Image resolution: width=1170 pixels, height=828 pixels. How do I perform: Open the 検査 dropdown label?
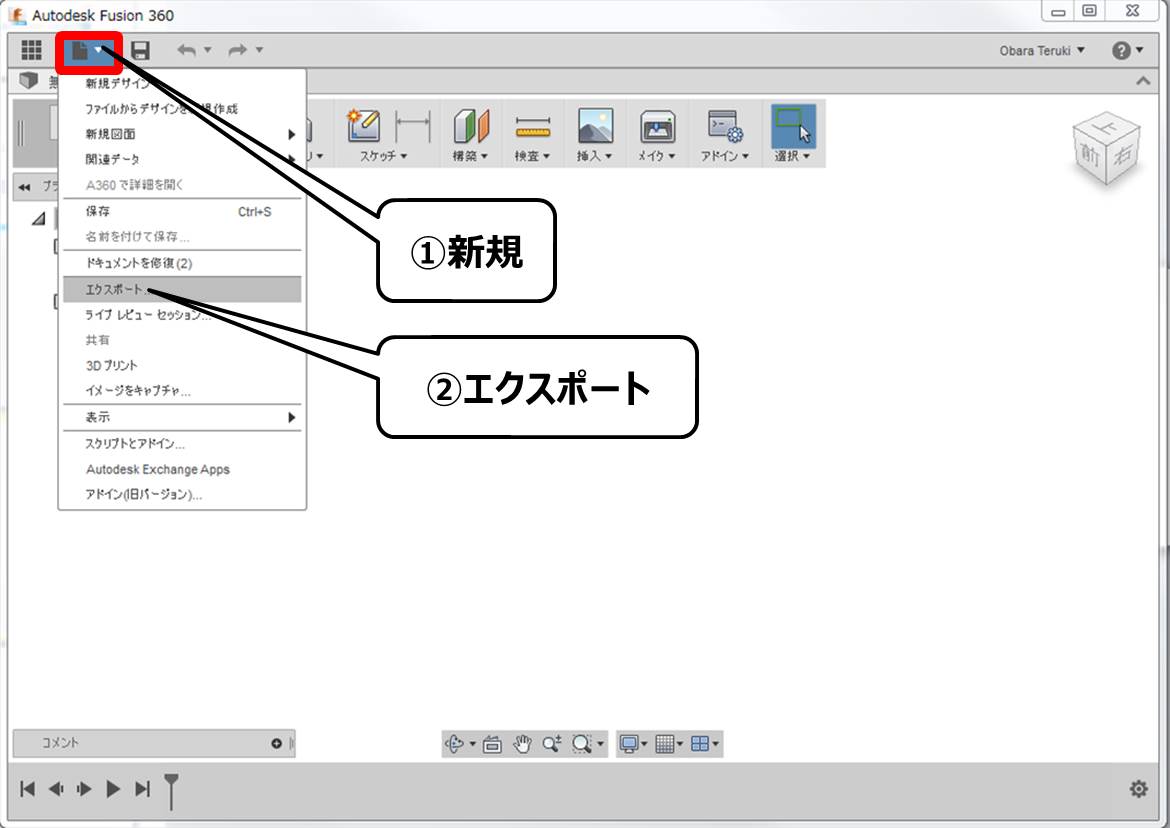pyautogui.click(x=532, y=156)
